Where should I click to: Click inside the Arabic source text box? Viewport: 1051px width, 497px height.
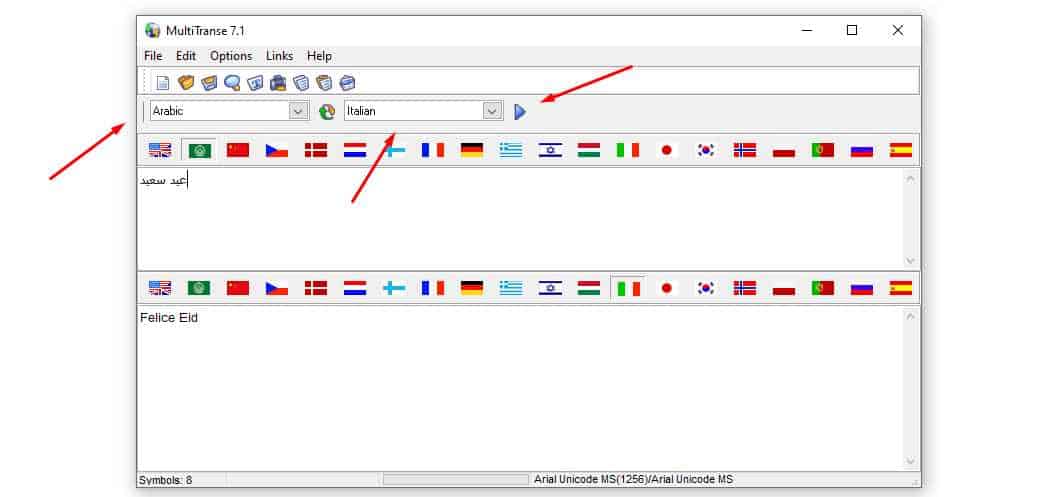[x=520, y=219]
